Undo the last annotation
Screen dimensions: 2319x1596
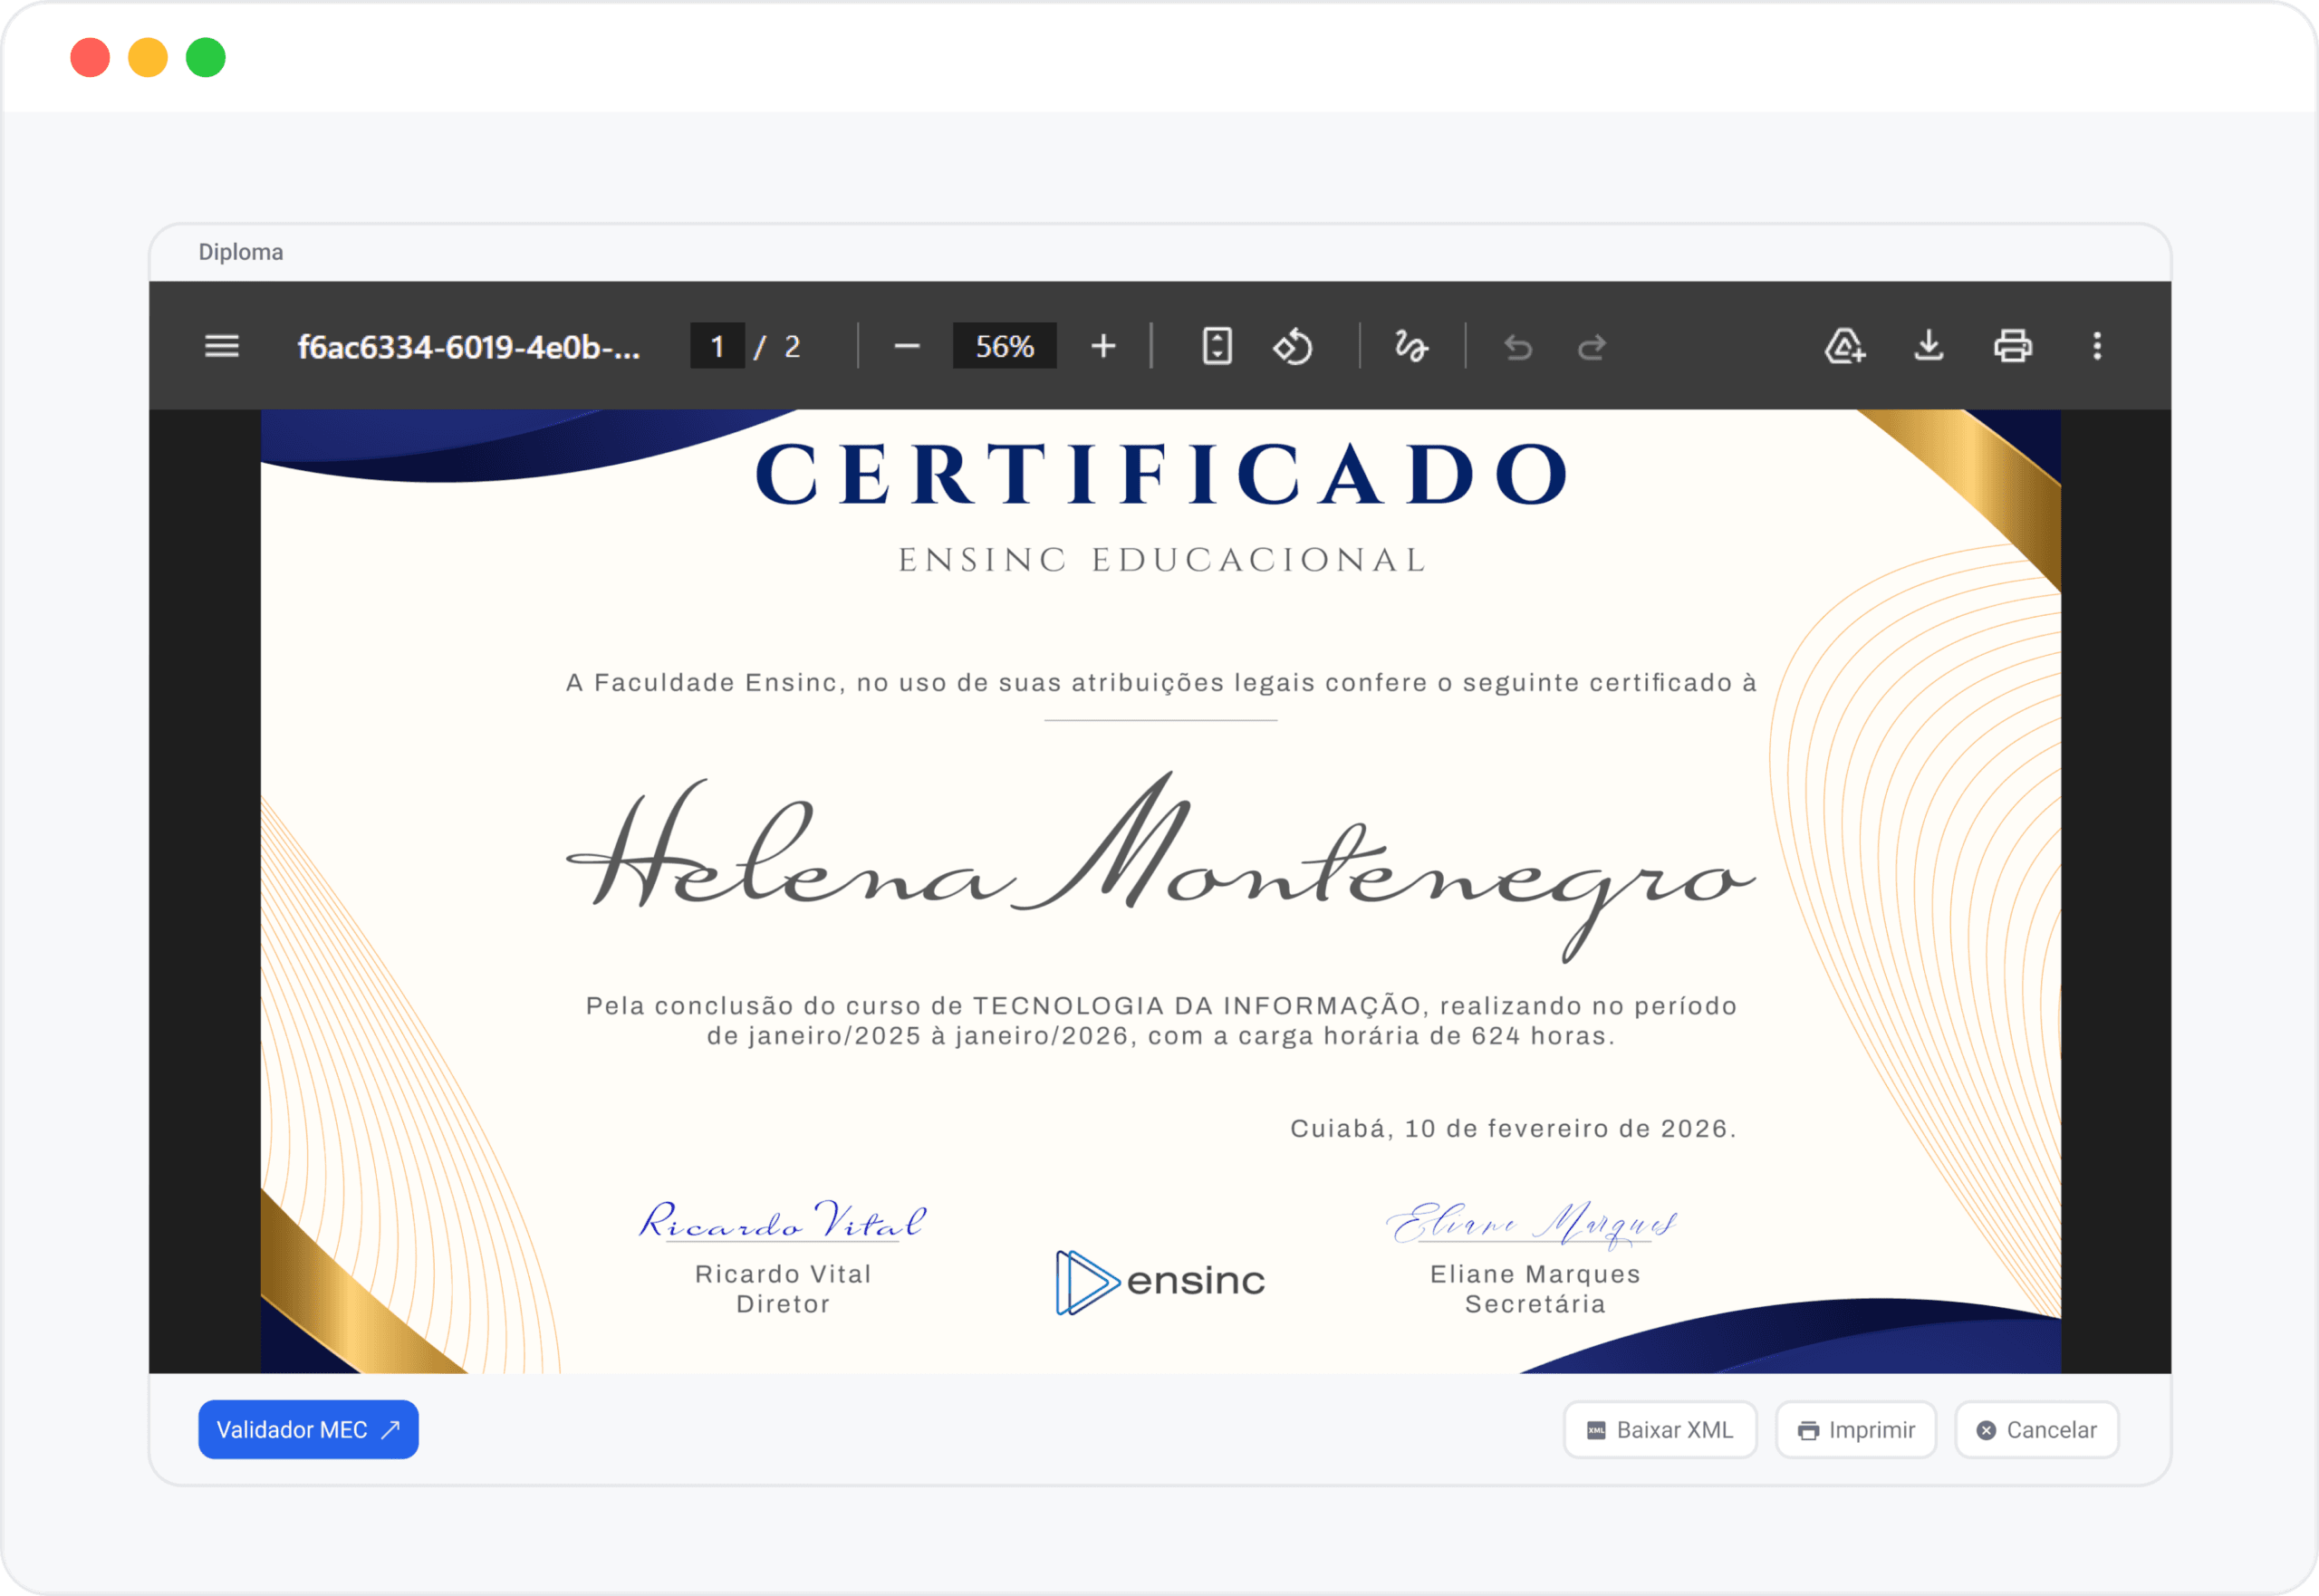pyautogui.click(x=1518, y=347)
